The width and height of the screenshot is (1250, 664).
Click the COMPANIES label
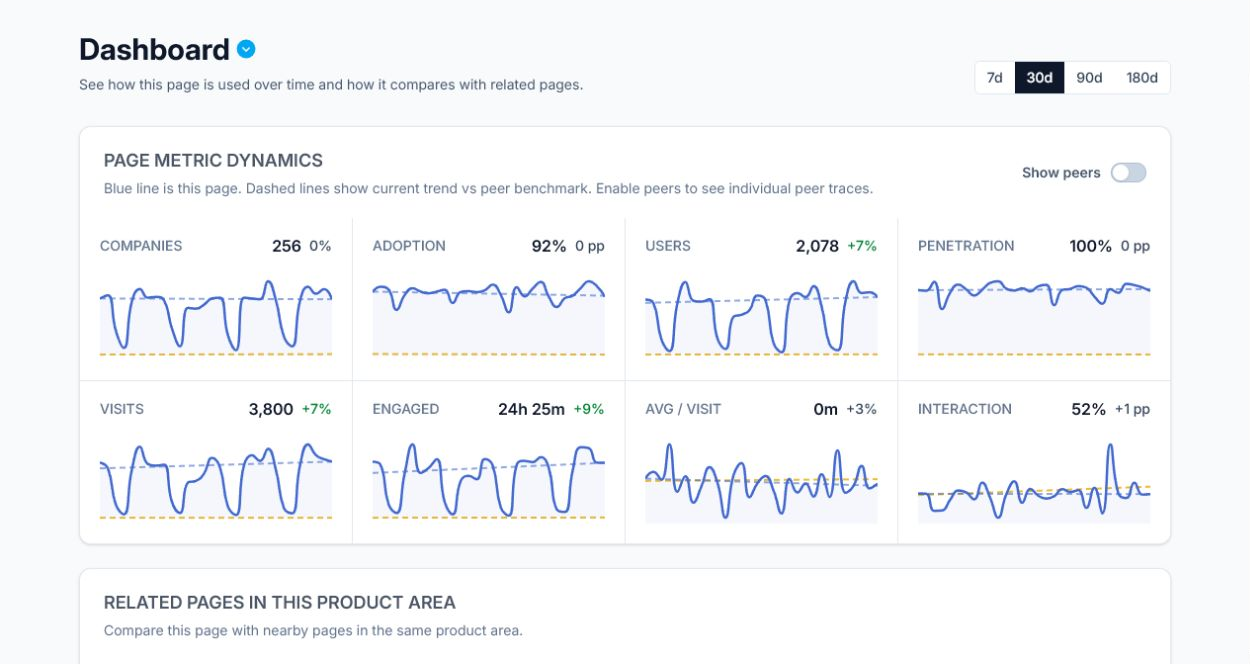pyautogui.click(x=141, y=246)
